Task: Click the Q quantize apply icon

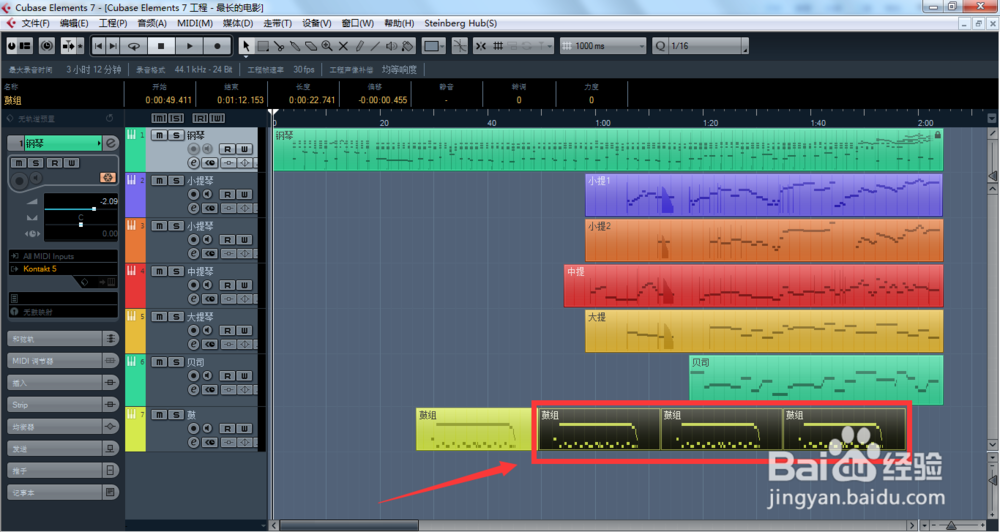Action: pyautogui.click(x=660, y=46)
